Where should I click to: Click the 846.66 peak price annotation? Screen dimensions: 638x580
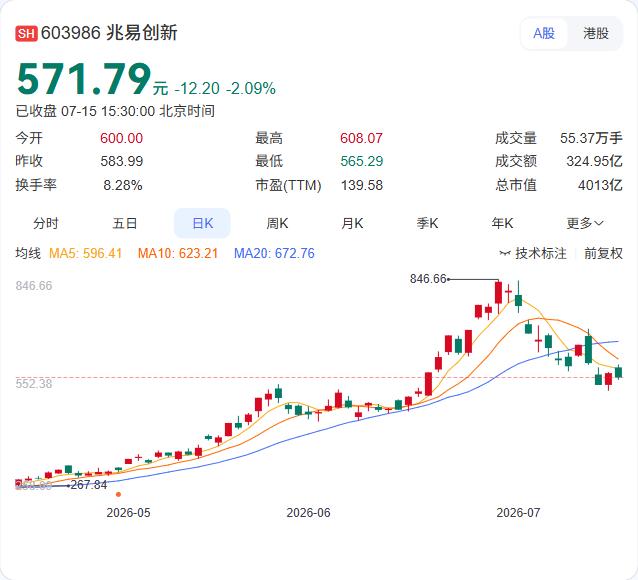pyautogui.click(x=428, y=279)
